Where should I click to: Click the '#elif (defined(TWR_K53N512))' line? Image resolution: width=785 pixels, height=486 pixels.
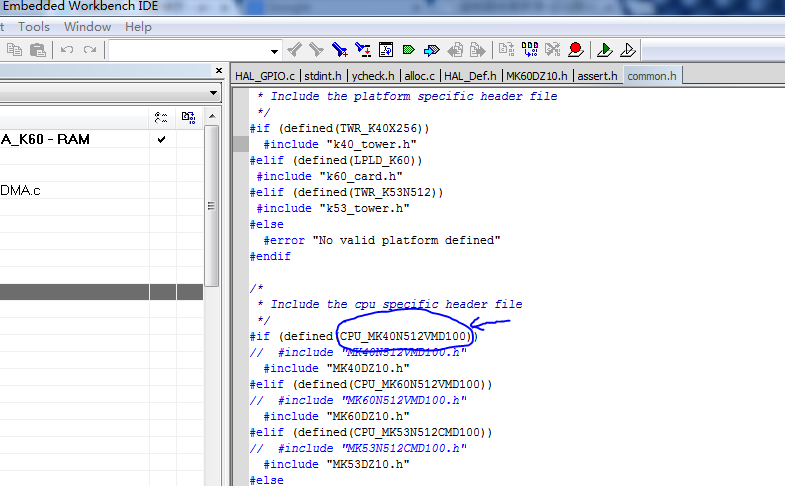346,192
